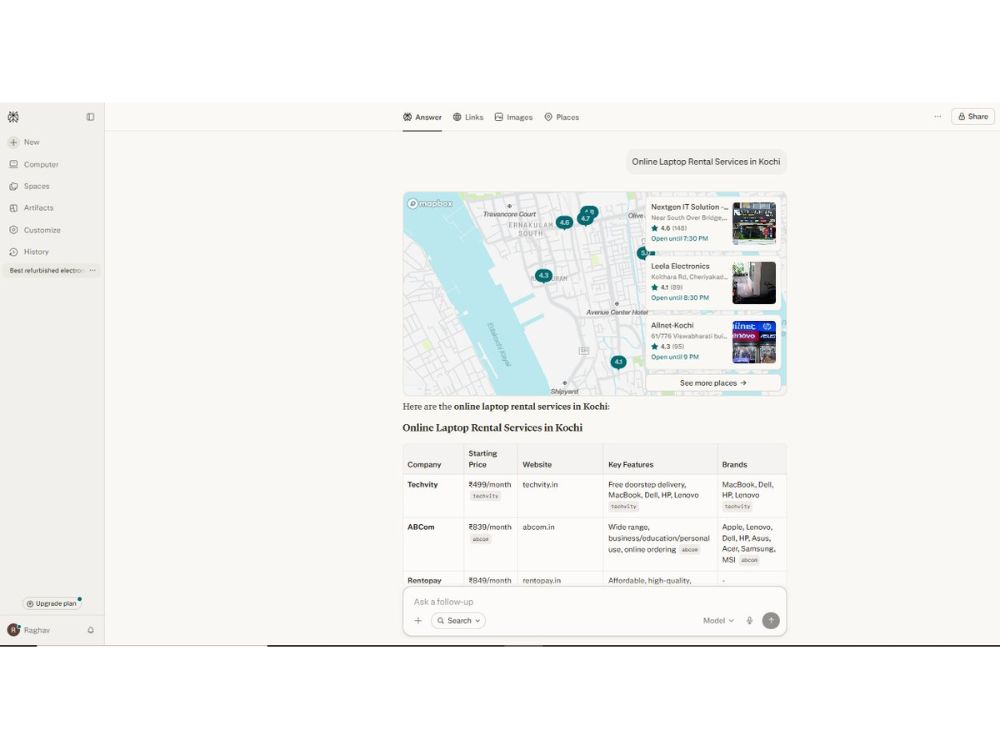This screenshot has height=750, width=1000.
Task: Click the See more places link
Action: pos(713,383)
